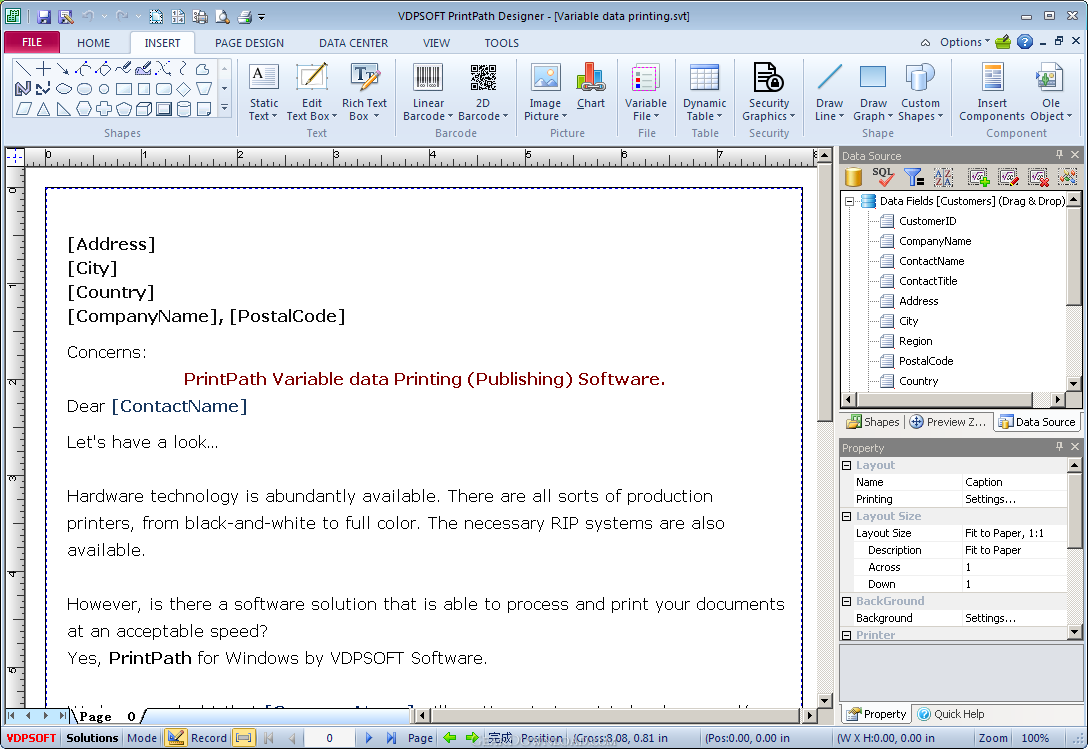Click the delete formula field icon

pos(1039,177)
